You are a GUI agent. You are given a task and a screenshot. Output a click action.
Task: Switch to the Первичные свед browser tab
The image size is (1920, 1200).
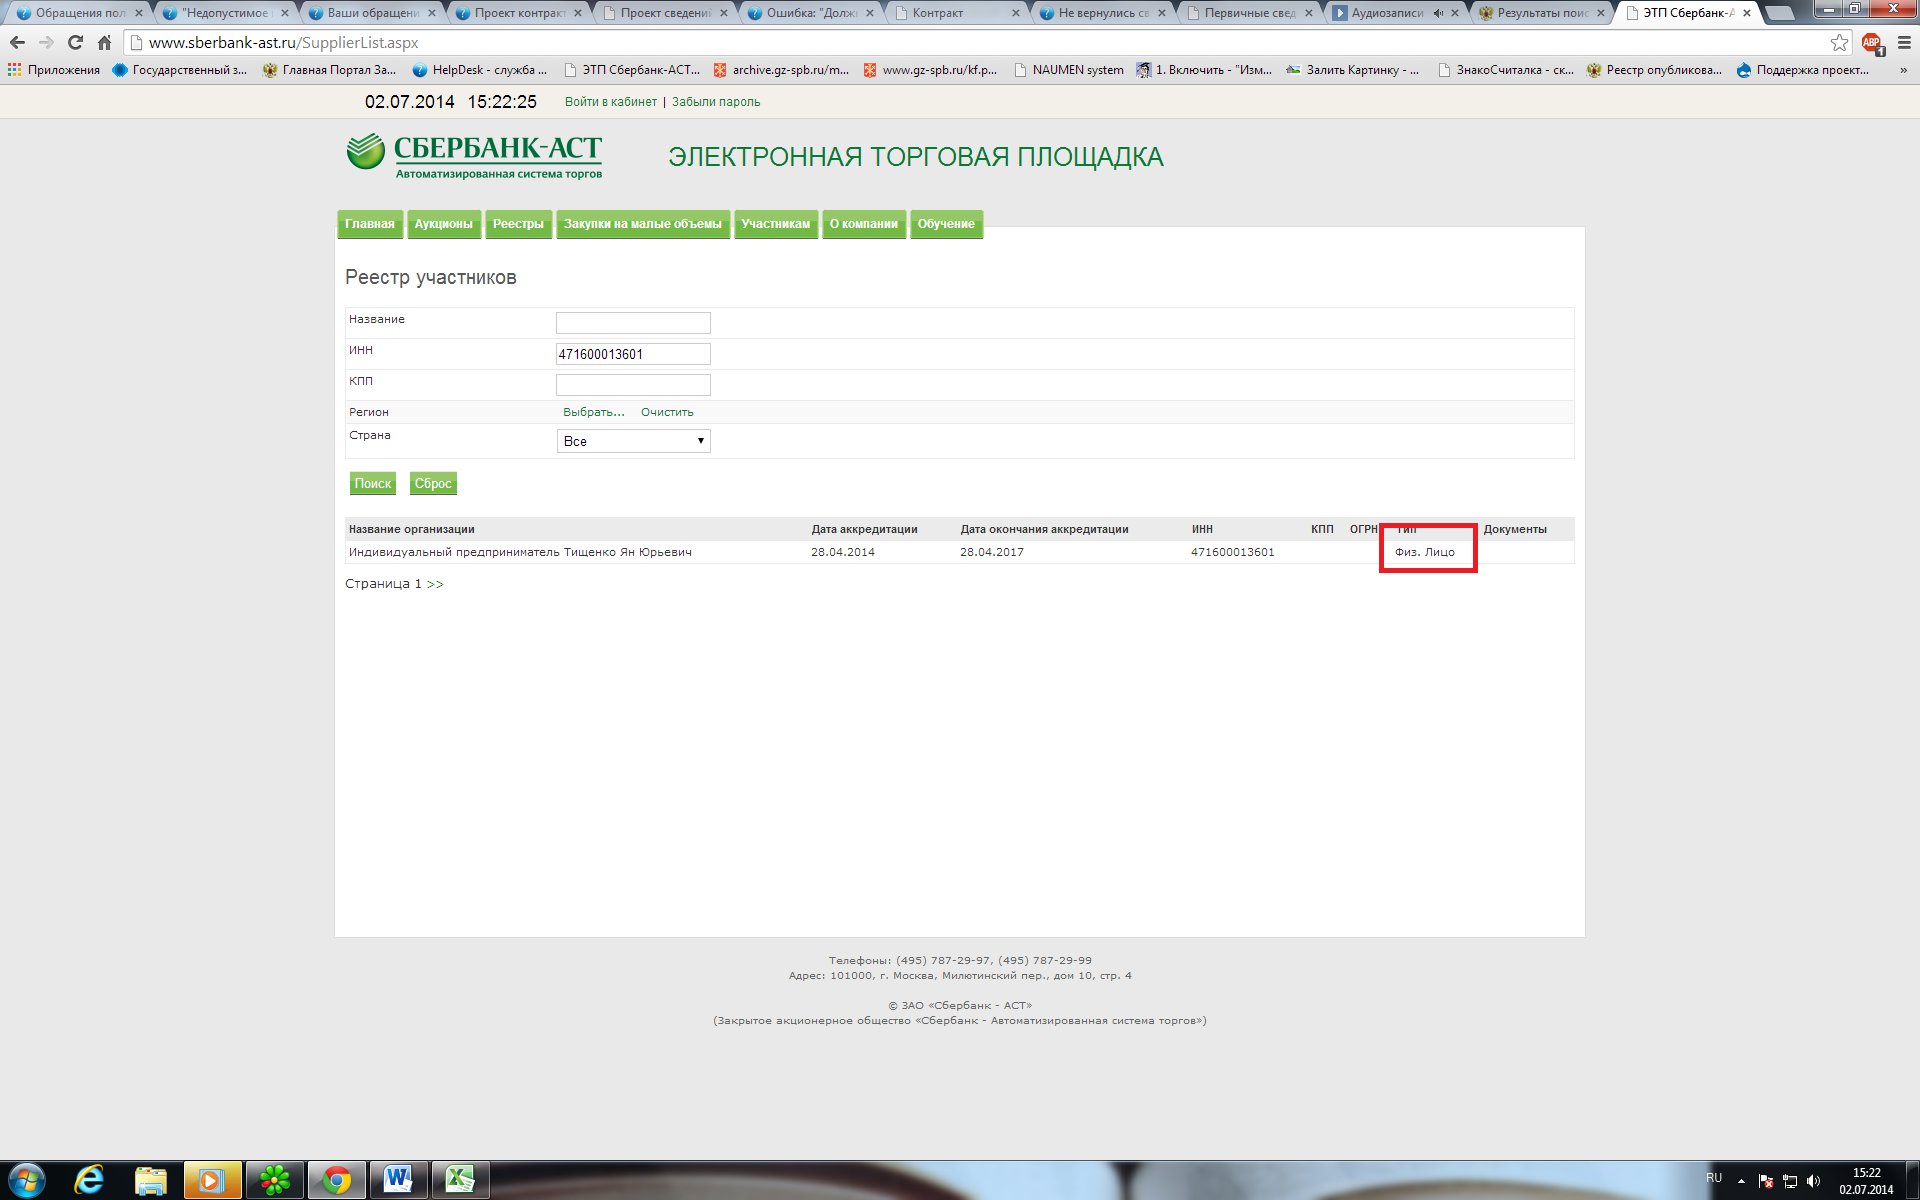coord(1250,13)
